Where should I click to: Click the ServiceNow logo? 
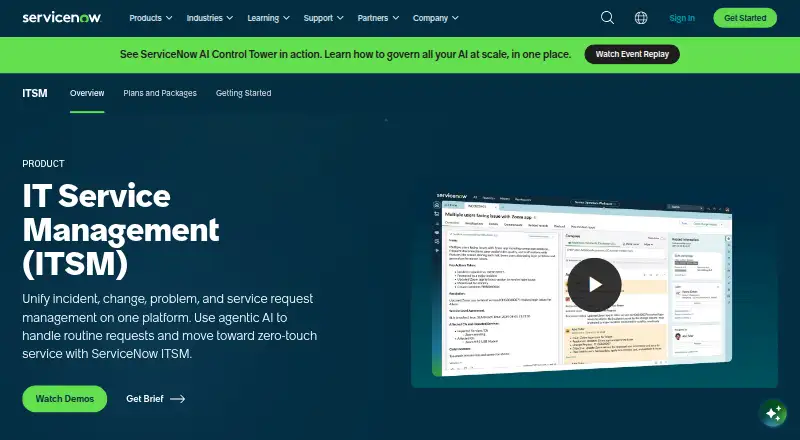tap(62, 17)
